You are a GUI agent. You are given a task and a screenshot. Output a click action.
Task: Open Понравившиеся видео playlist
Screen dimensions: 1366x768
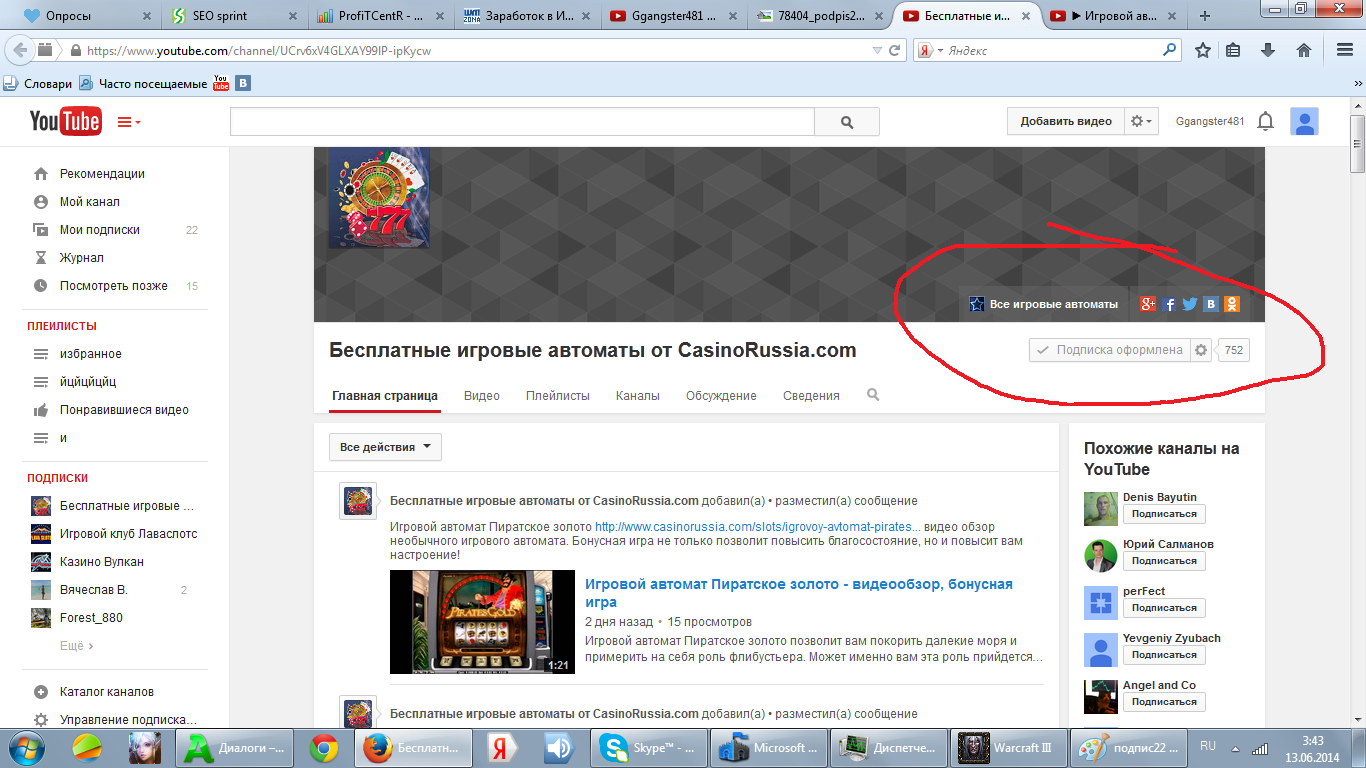124,409
